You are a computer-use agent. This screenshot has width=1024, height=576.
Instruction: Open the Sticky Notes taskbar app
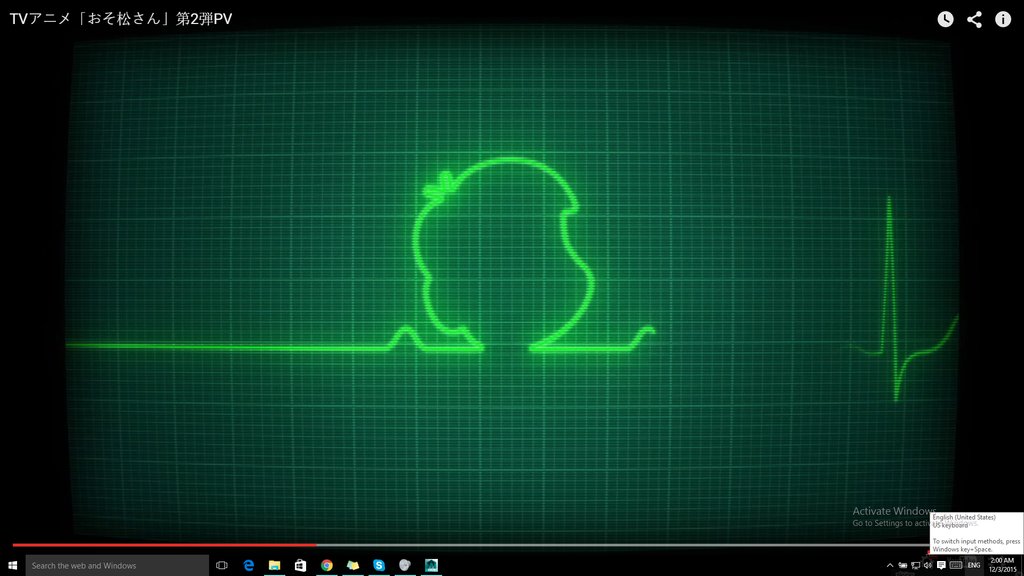click(x=353, y=565)
